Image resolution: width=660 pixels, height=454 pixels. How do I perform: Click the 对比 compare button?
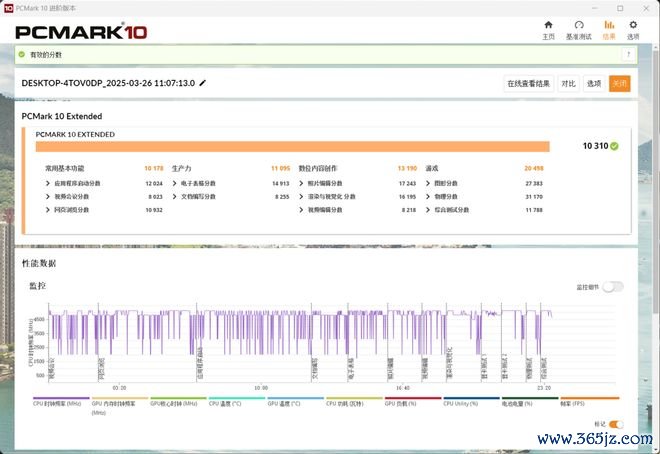pyautogui.click(x=568, y=83)
